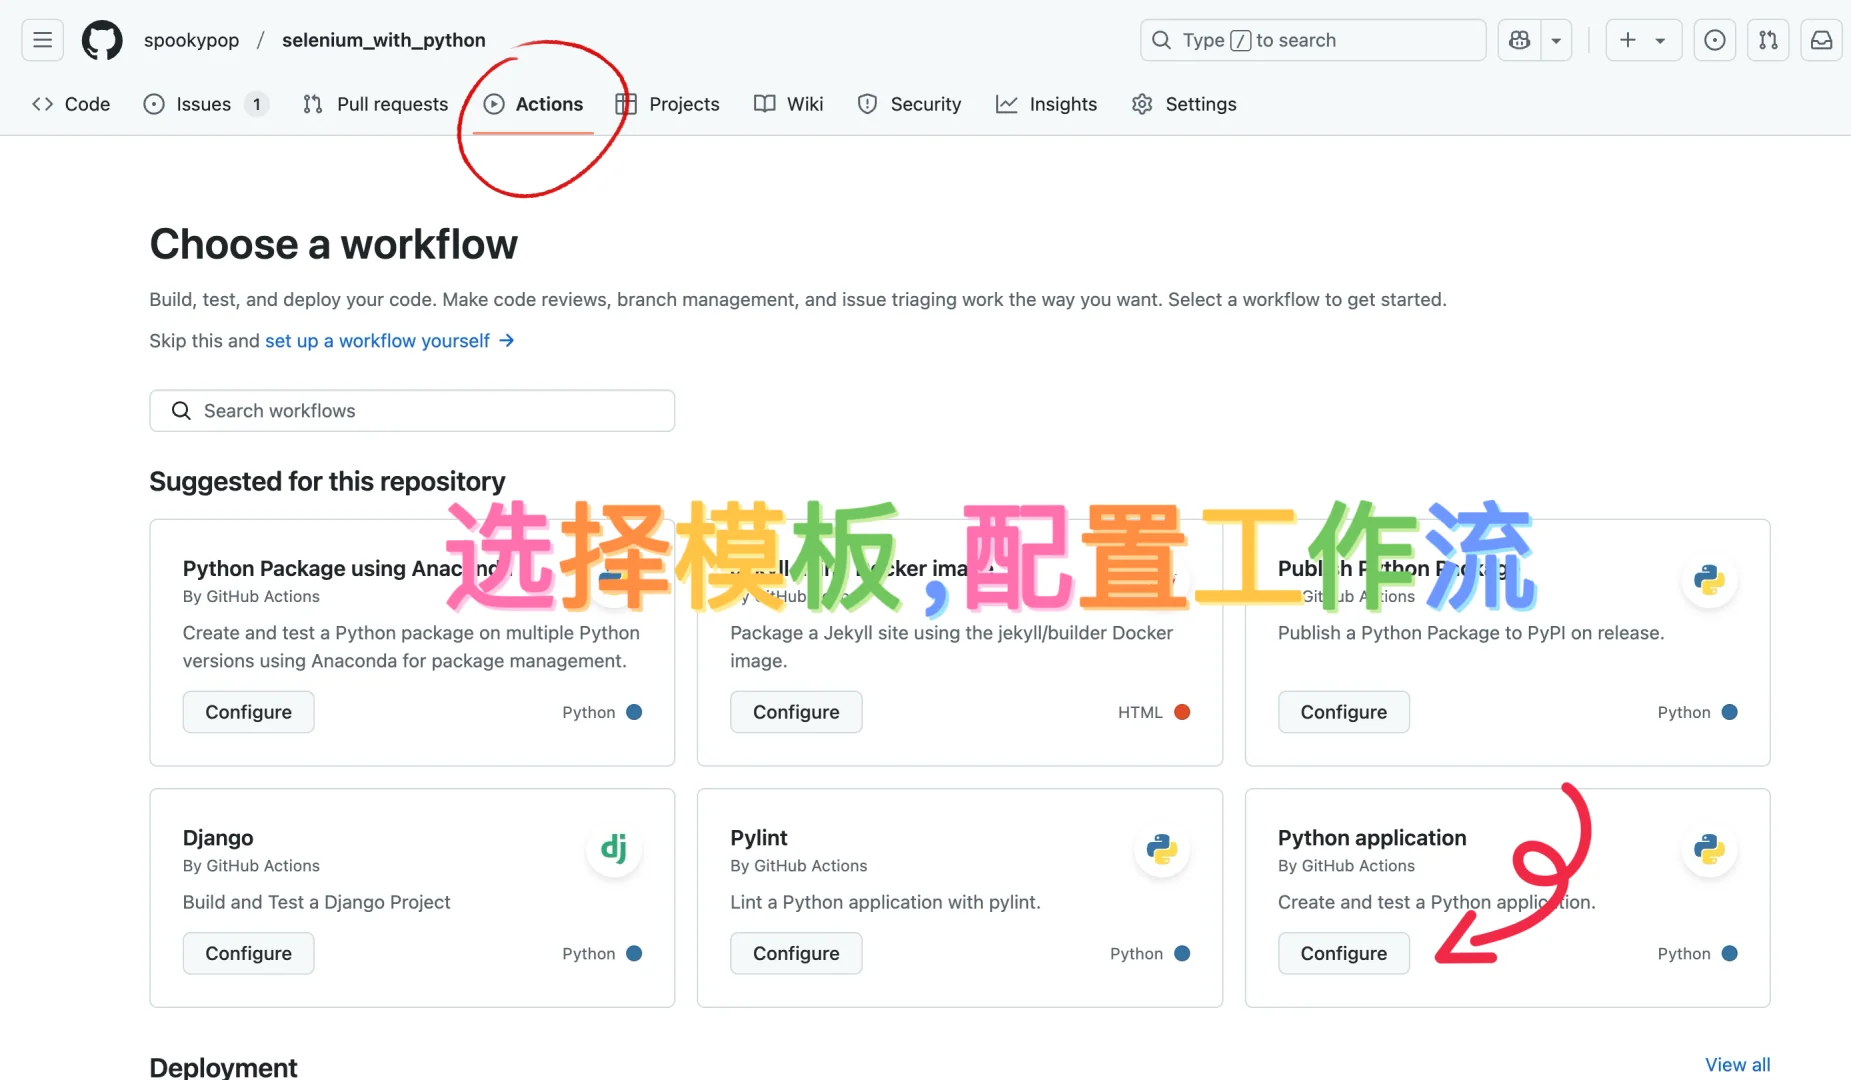The width and height of the screenshot is (1851, 1080).
Task: Switch to the Actions tab
Action: 536,104
